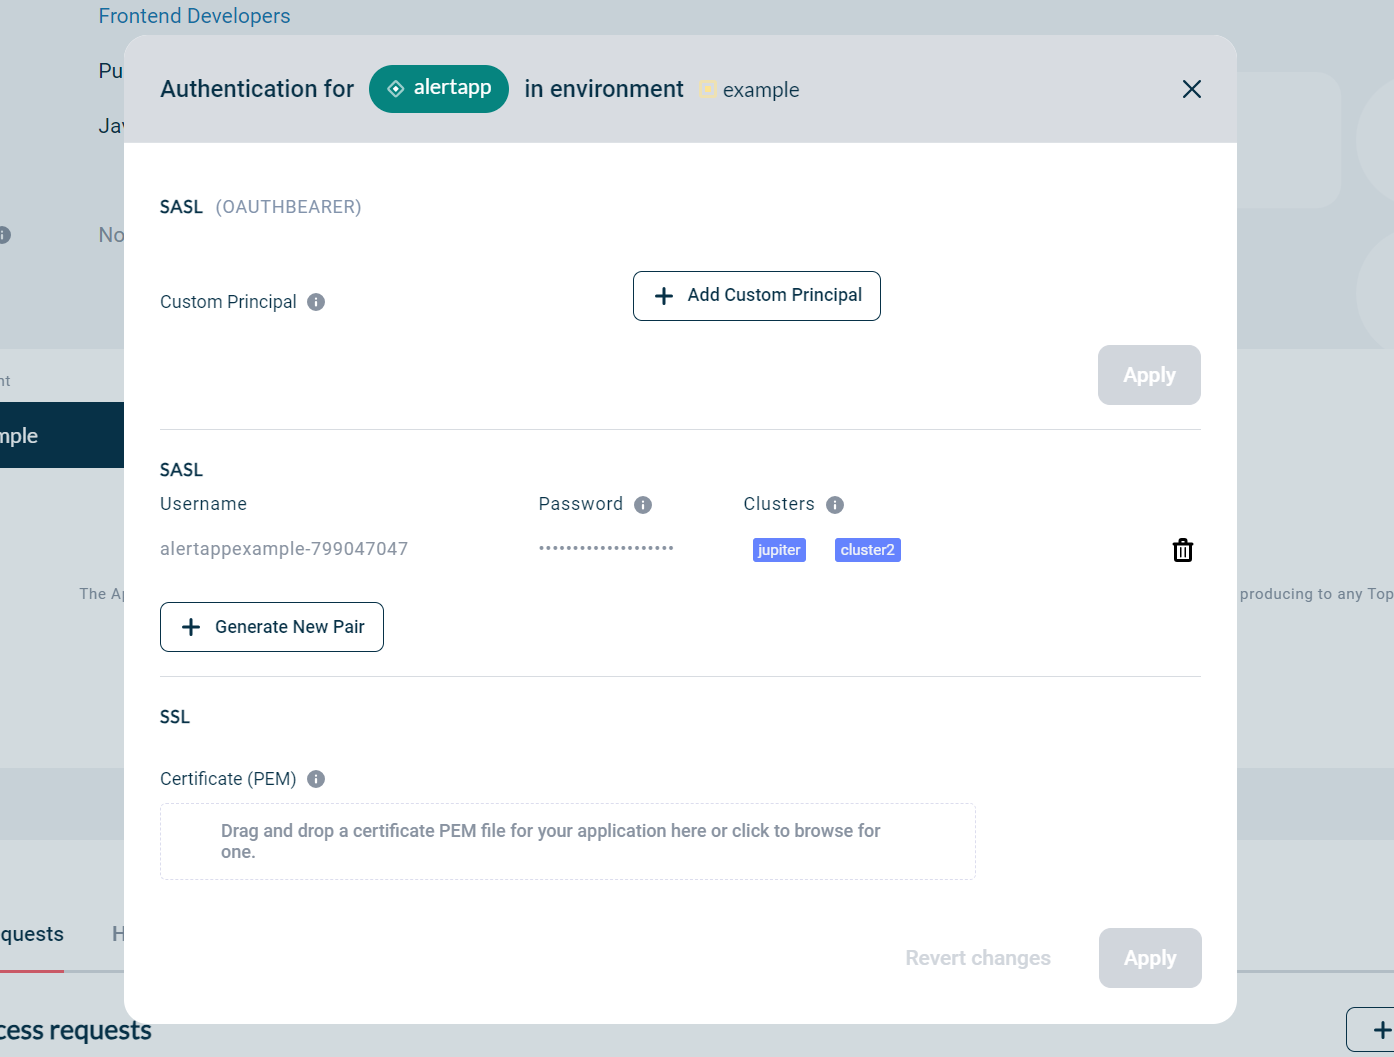Browse for a certificate PEM file

[567, 841]
